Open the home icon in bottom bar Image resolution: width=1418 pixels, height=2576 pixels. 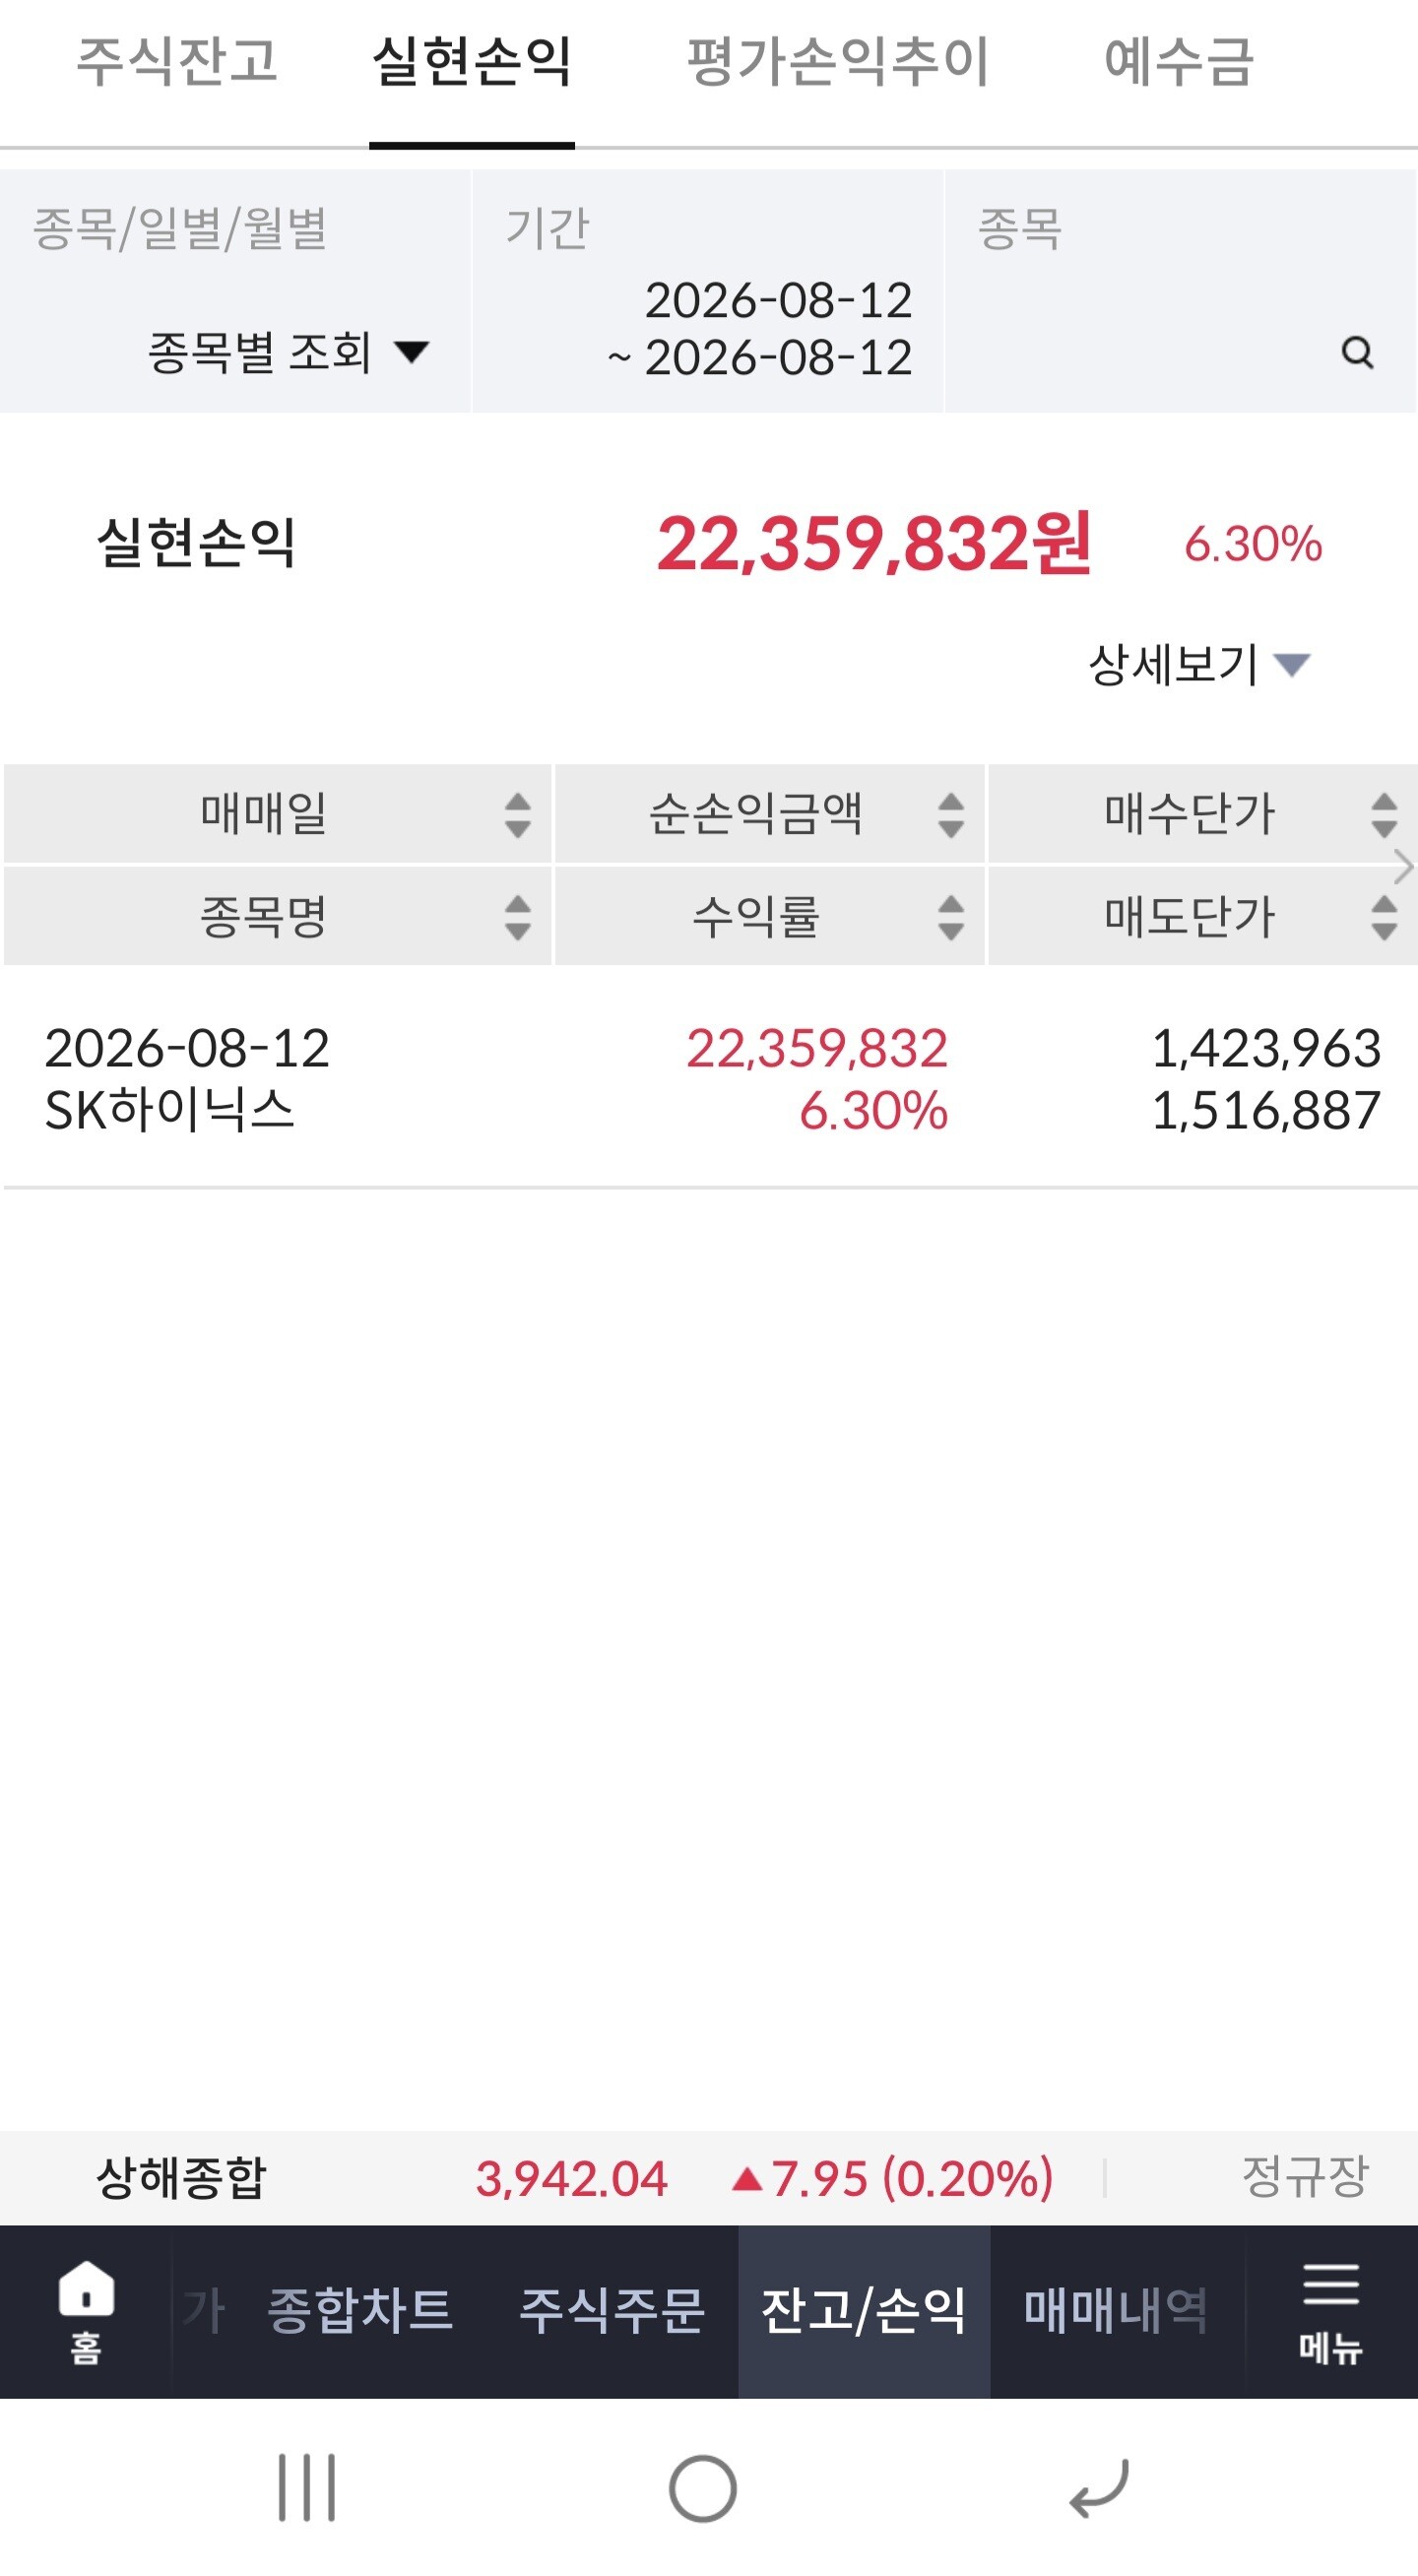86,2311
